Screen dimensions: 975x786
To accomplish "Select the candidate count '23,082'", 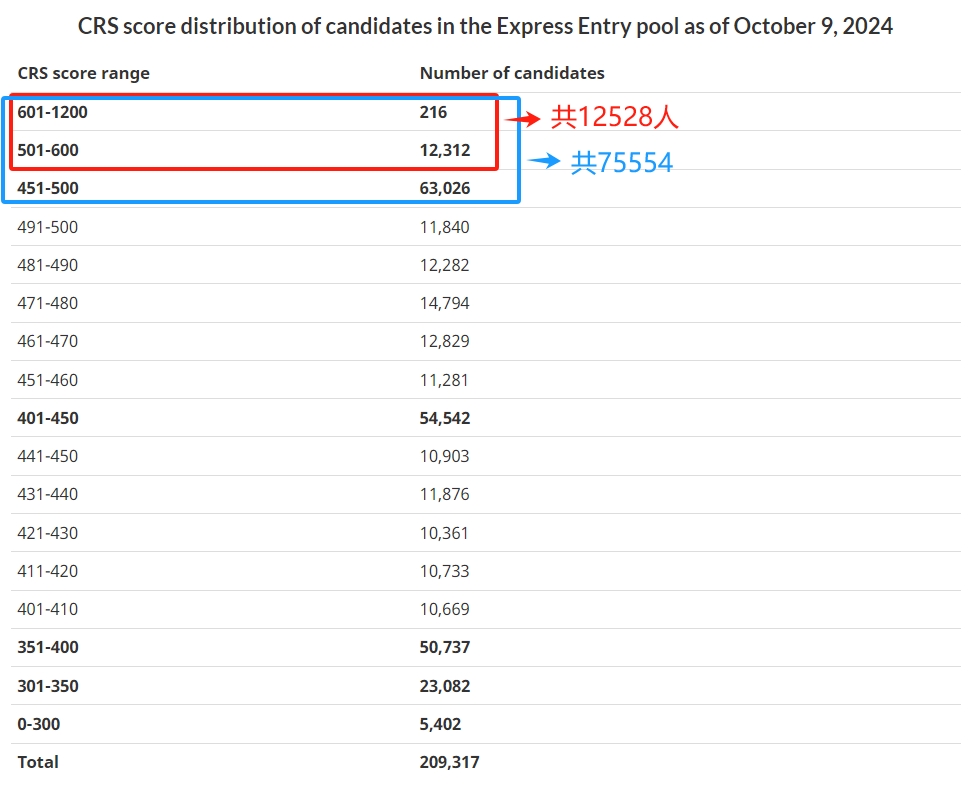I will (445, 687).
